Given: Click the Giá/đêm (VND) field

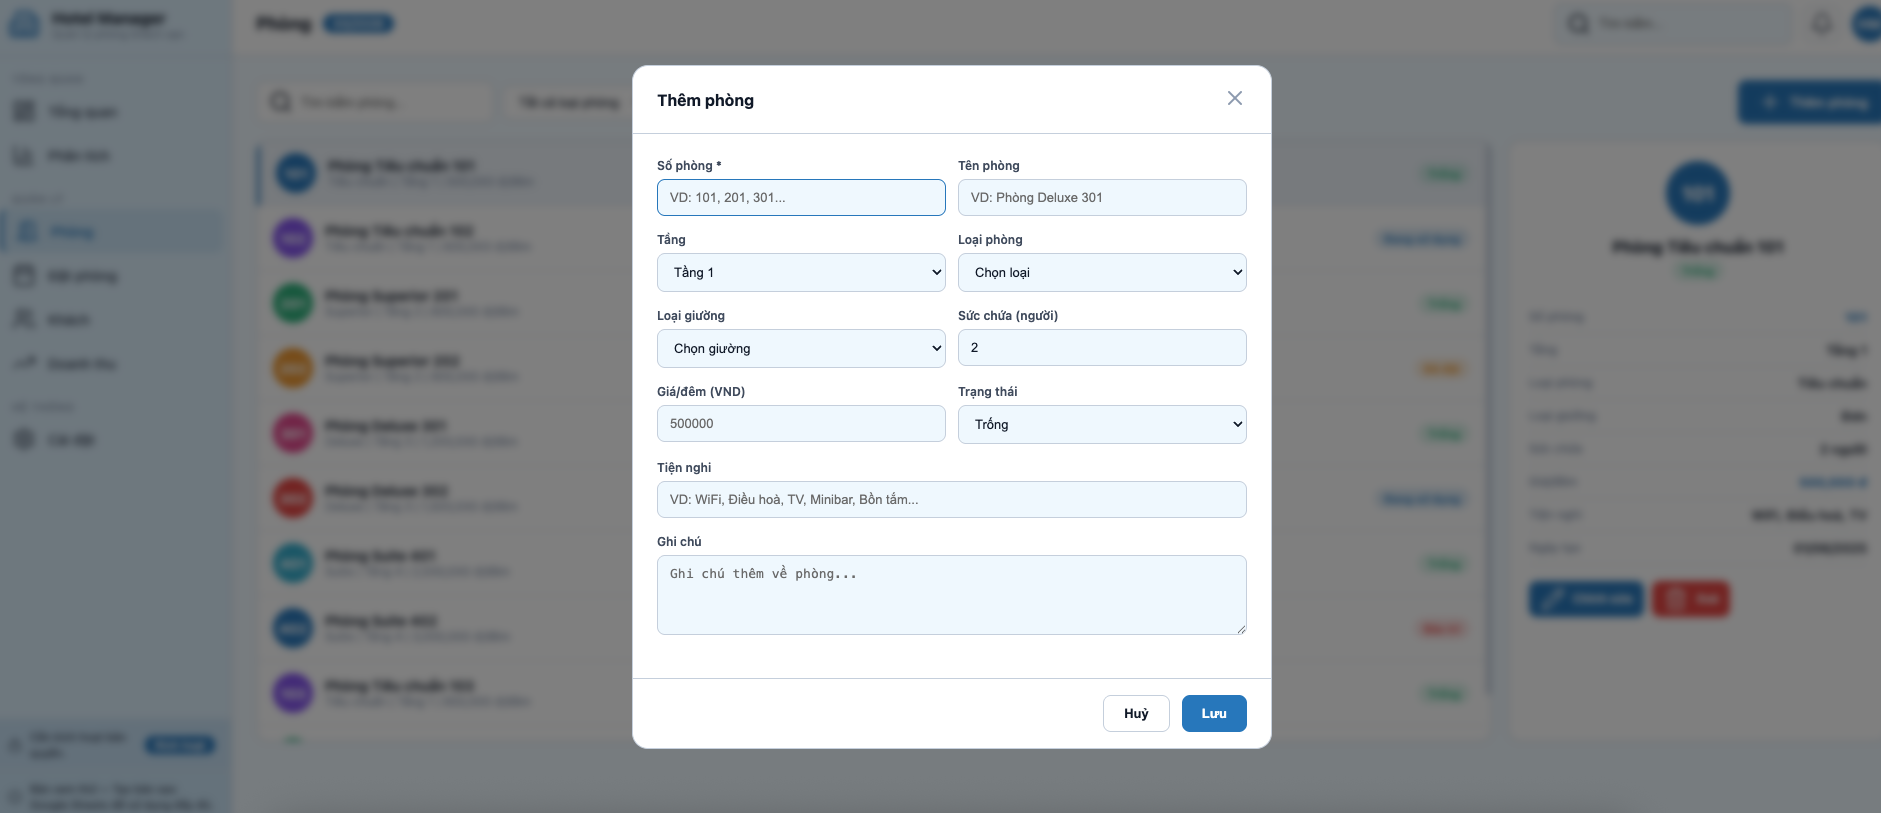Looking at the screenshot, I should click(x=800, y=424).
